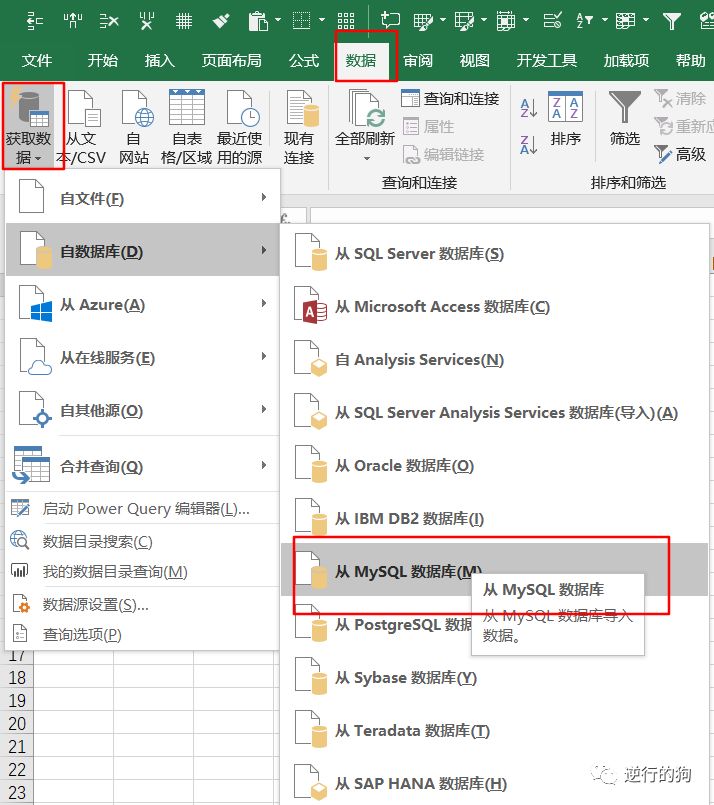714x805 pixels.
Task: Switch to the 插入 tab
Action: pyautogui.click(x=160, y=61)
